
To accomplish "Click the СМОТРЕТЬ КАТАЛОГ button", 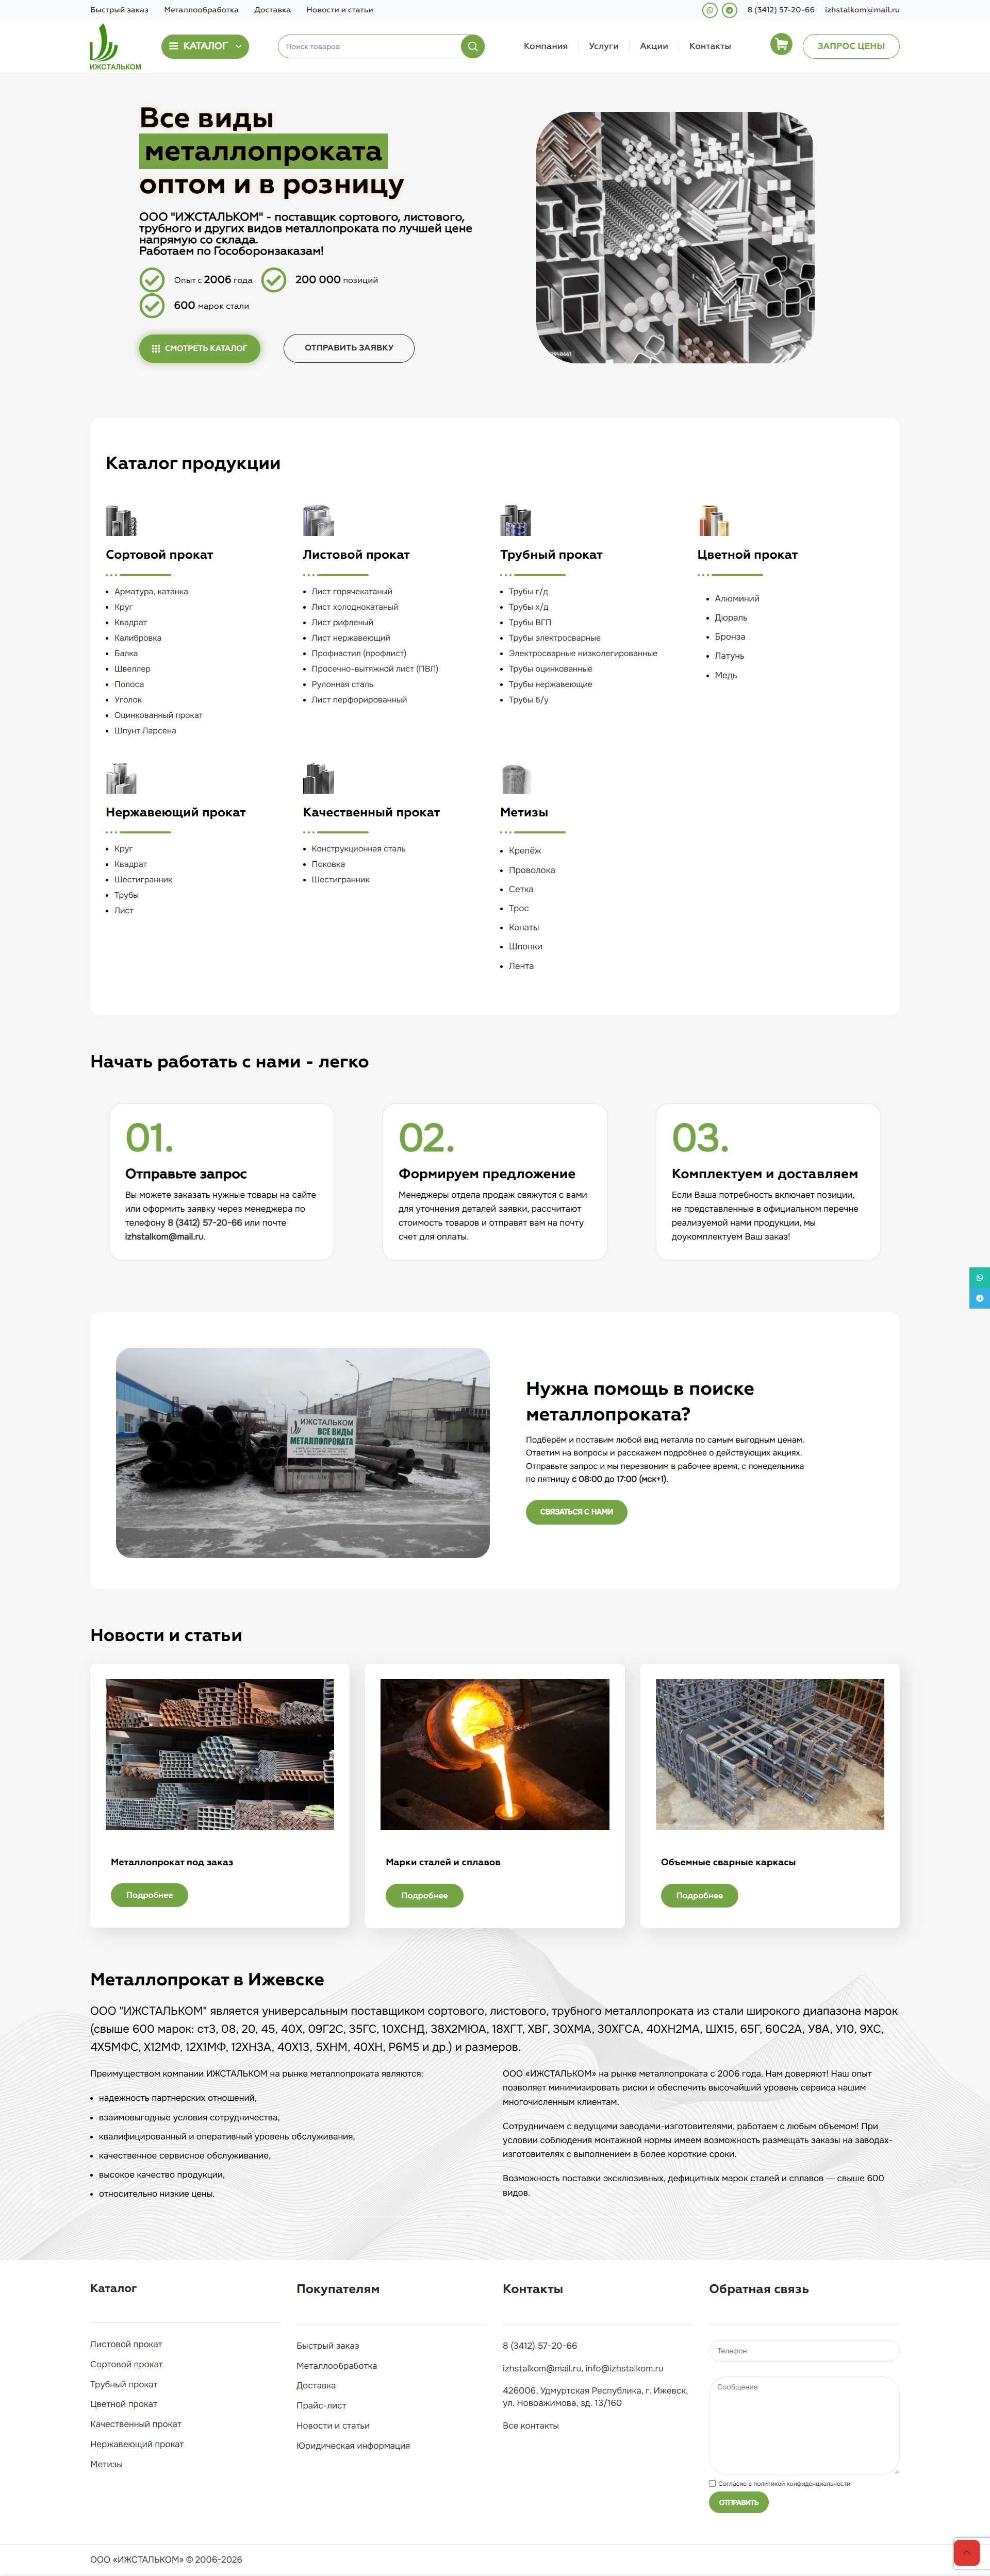I will 199,348.
